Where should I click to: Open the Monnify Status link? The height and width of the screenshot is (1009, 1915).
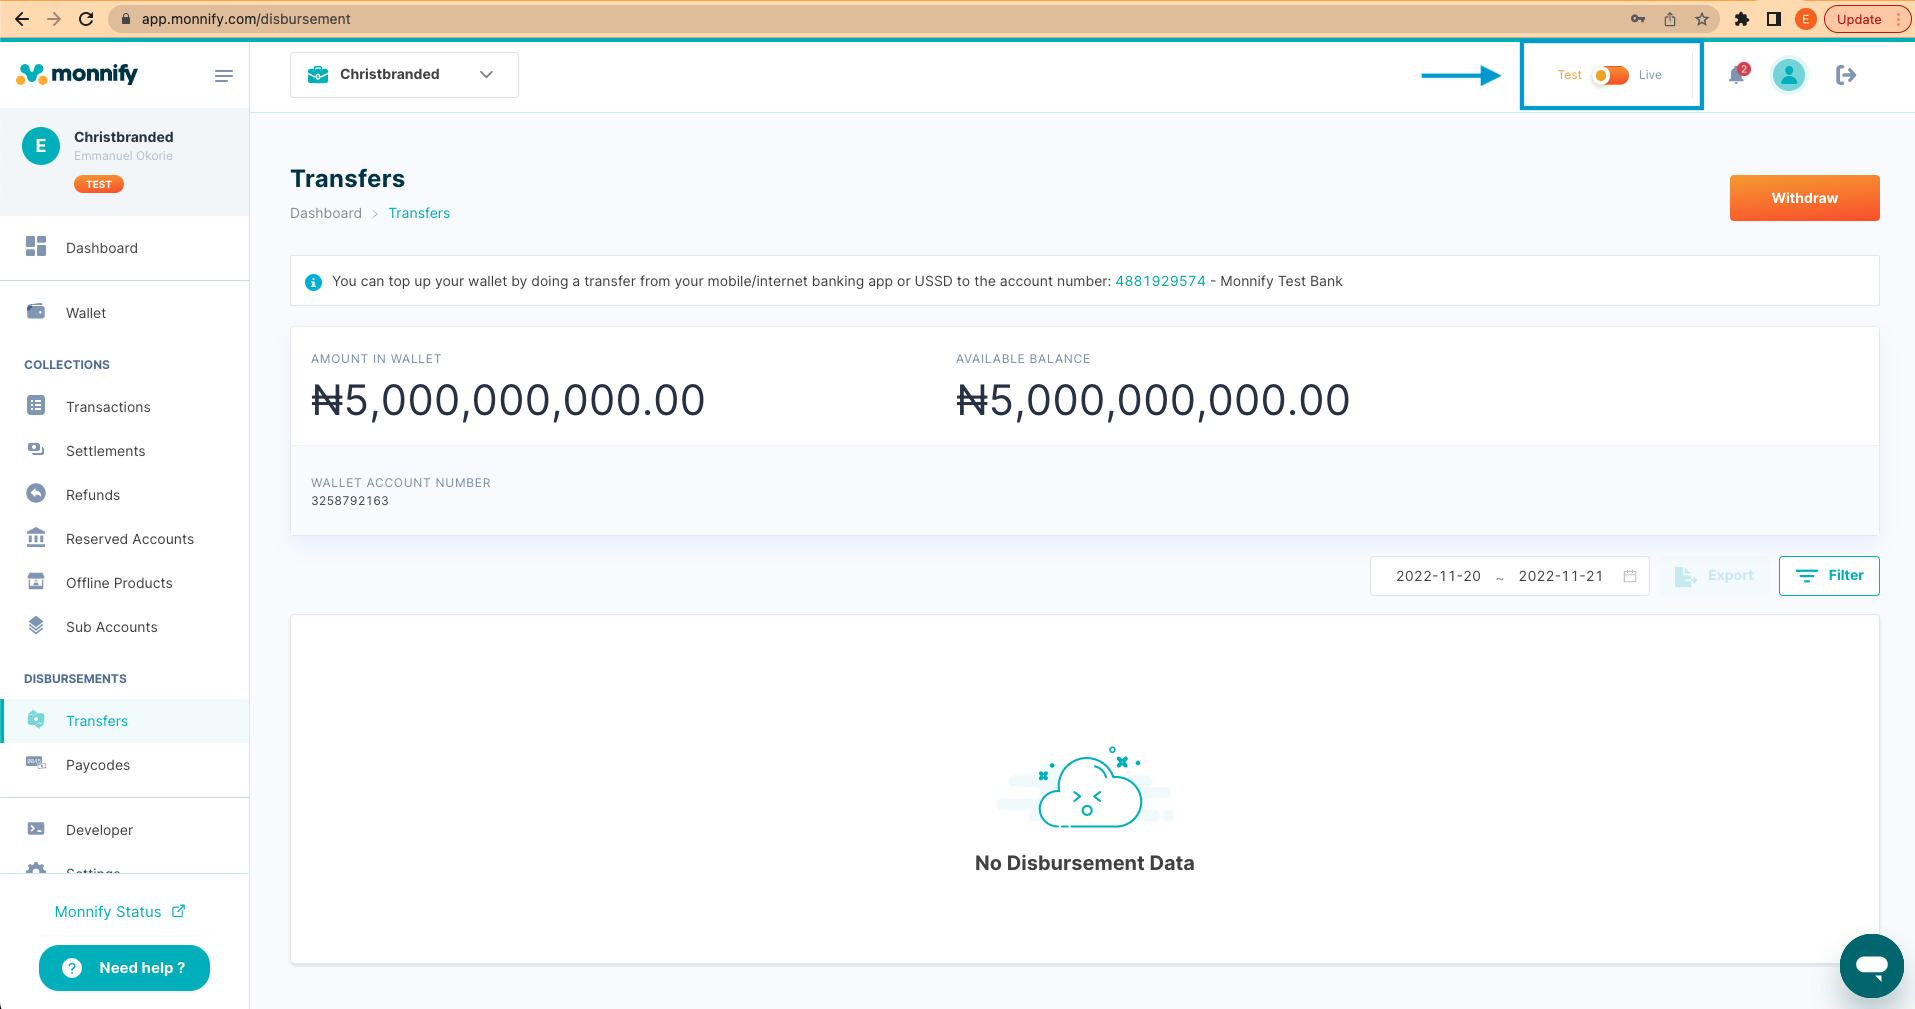(x=108, y=911)
